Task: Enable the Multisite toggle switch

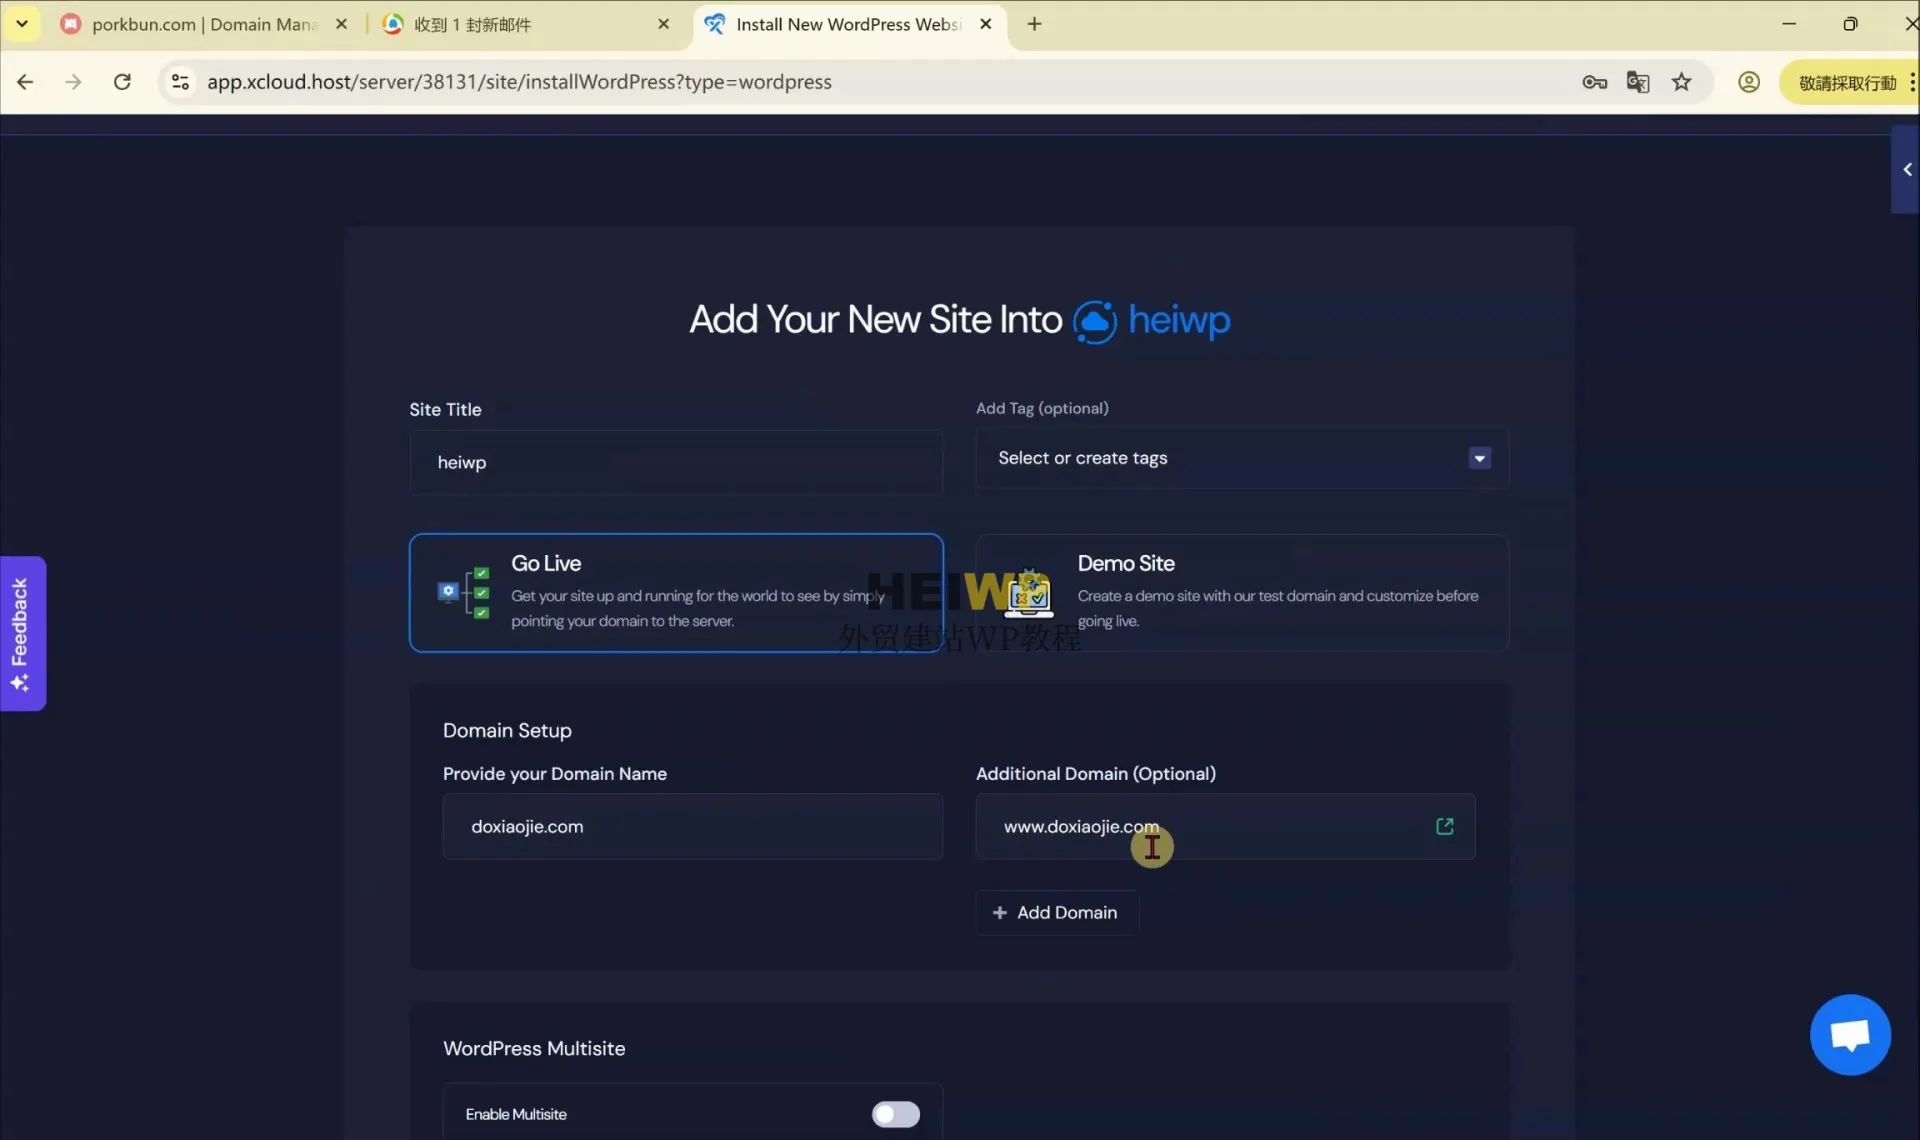Action: point(895,1114)
